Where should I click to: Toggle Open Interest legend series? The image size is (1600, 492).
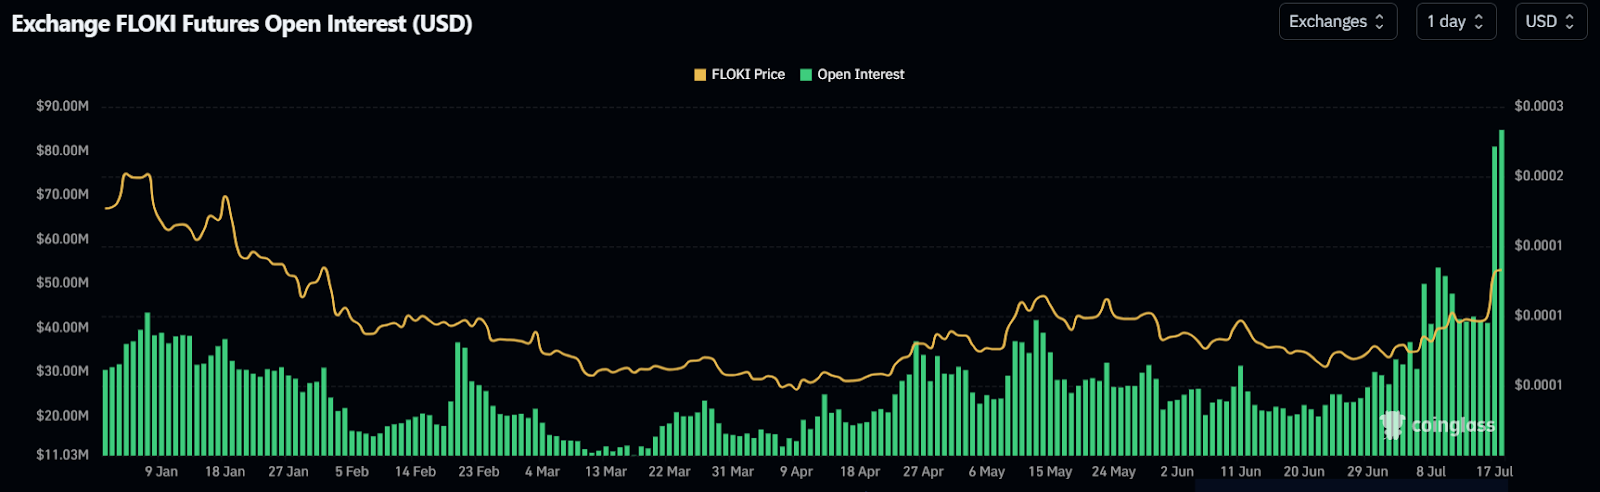tap(852, 74)
